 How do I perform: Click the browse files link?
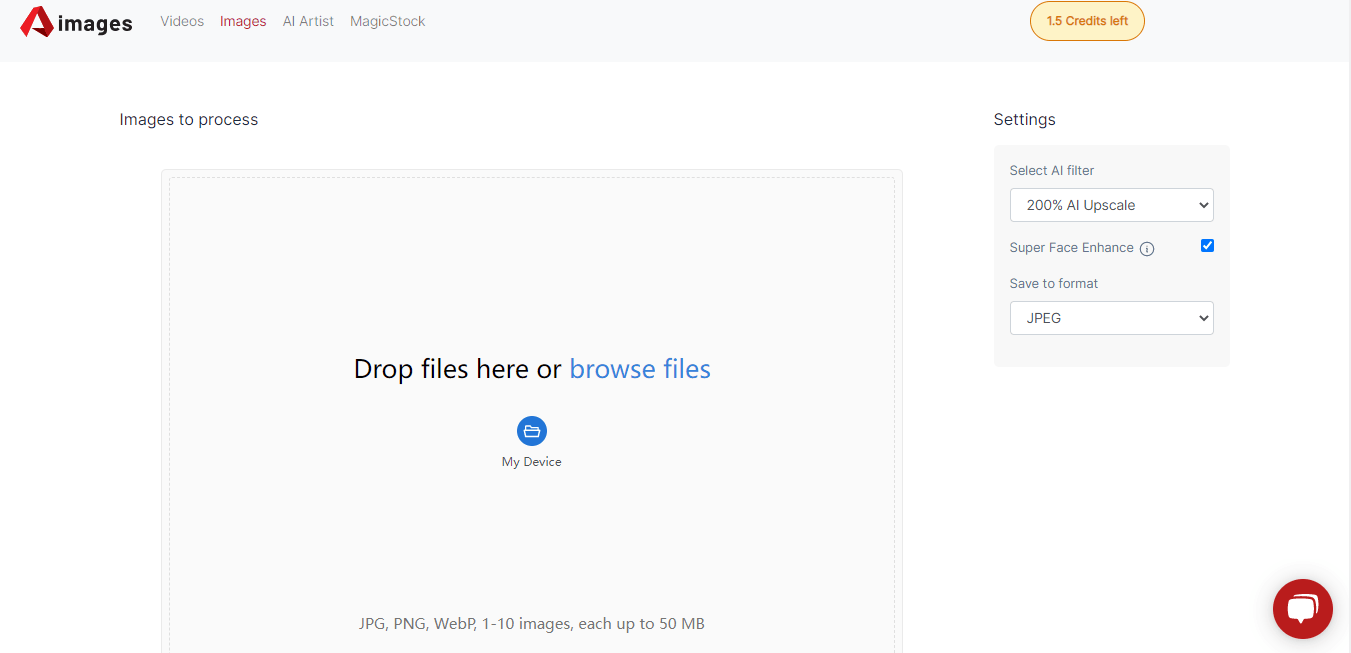click(x=640, y=369)
